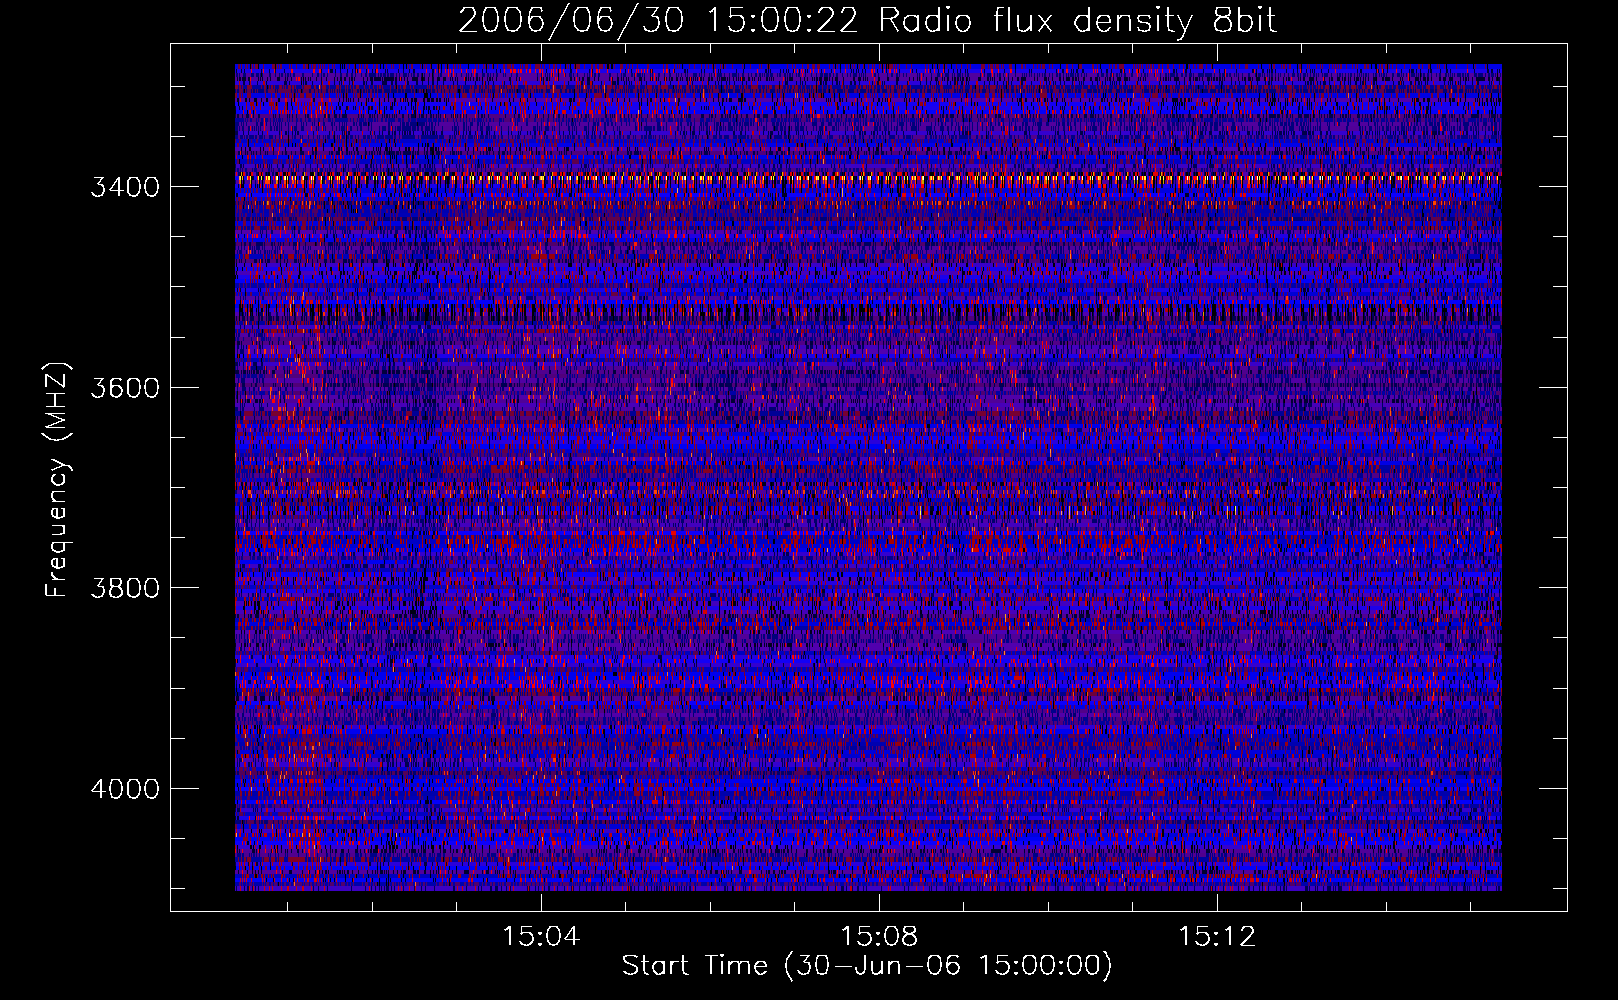Click the 3400 frequency axis label

[125, 188]
